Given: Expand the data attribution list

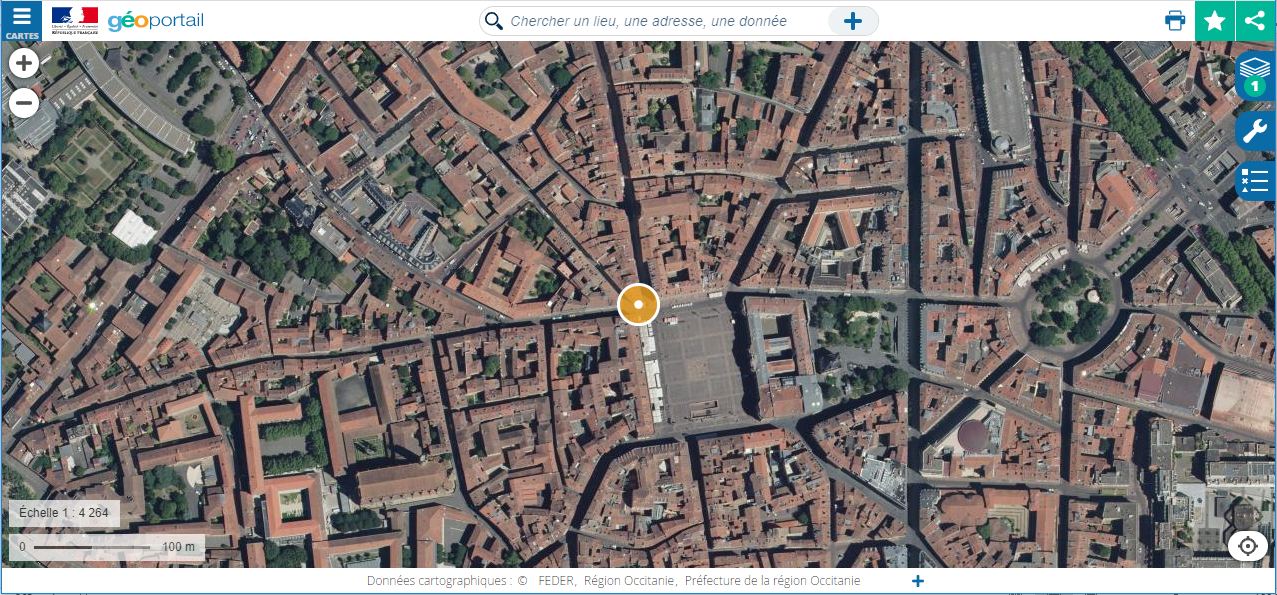Looking at the screenshot, I should pos(918,581).
